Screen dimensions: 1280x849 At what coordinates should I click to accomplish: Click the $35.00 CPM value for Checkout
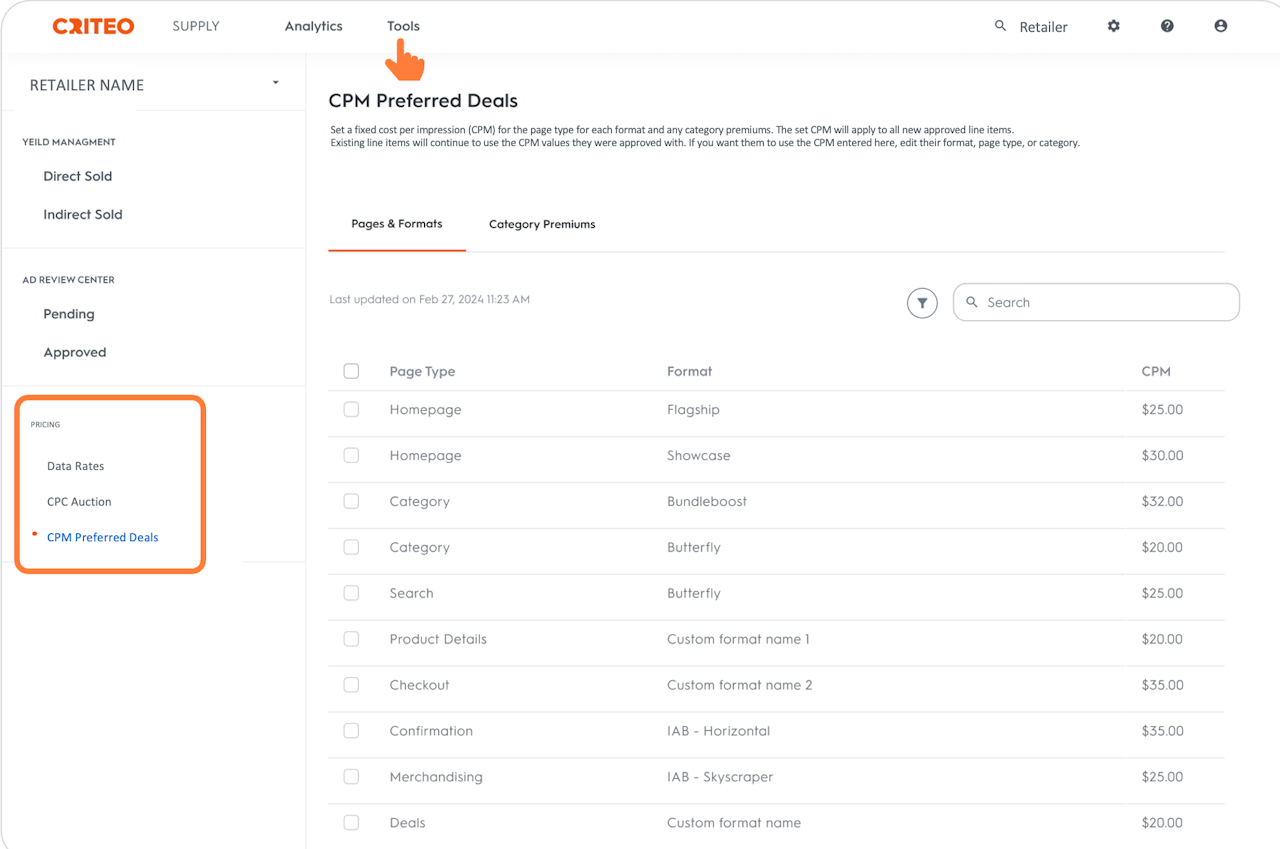point(1162,685)
